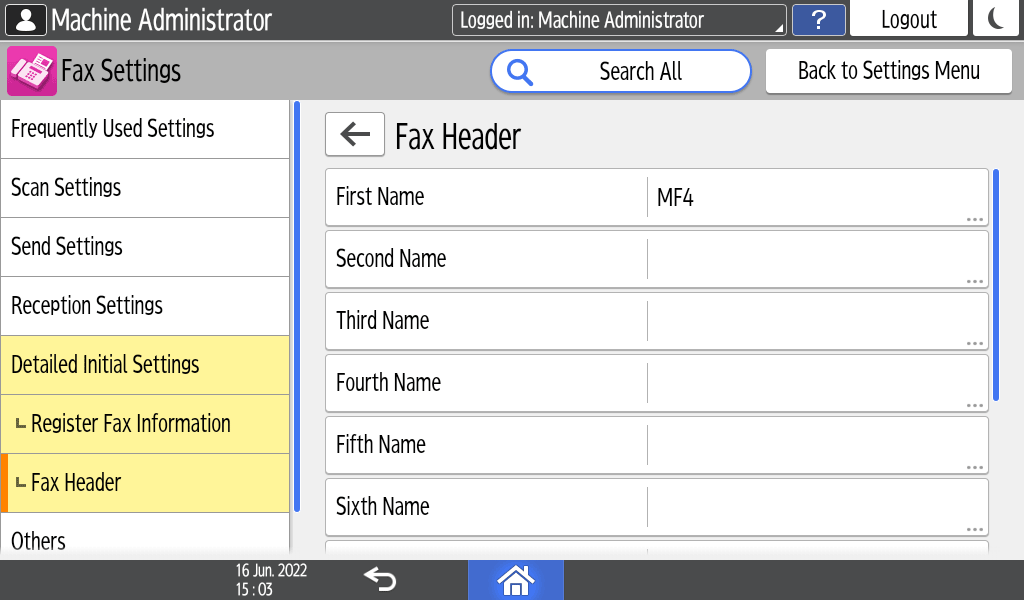Go to Send Settings
1024x600 pixels.
pyautogui.click(x=145, y=247)
